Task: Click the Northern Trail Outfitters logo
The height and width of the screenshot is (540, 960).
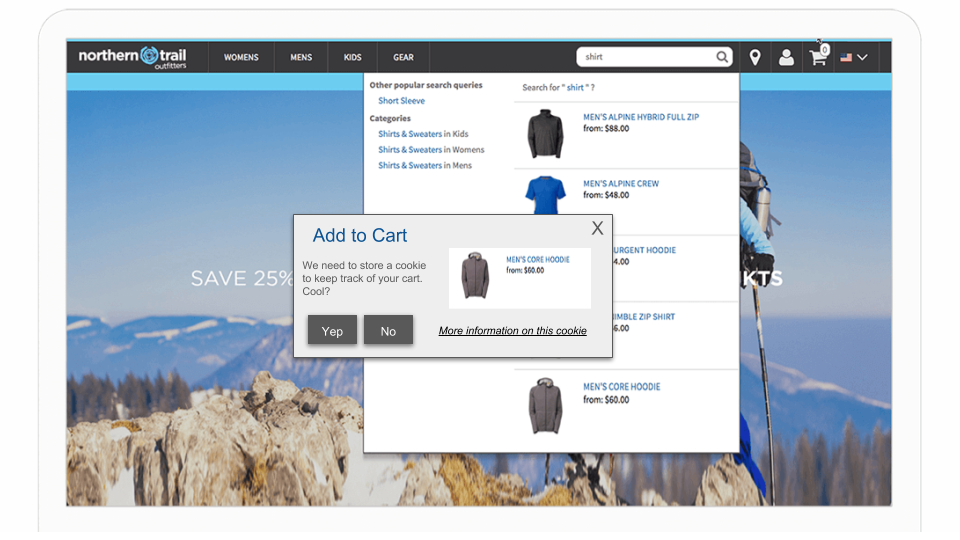Action: click(132, 57)
